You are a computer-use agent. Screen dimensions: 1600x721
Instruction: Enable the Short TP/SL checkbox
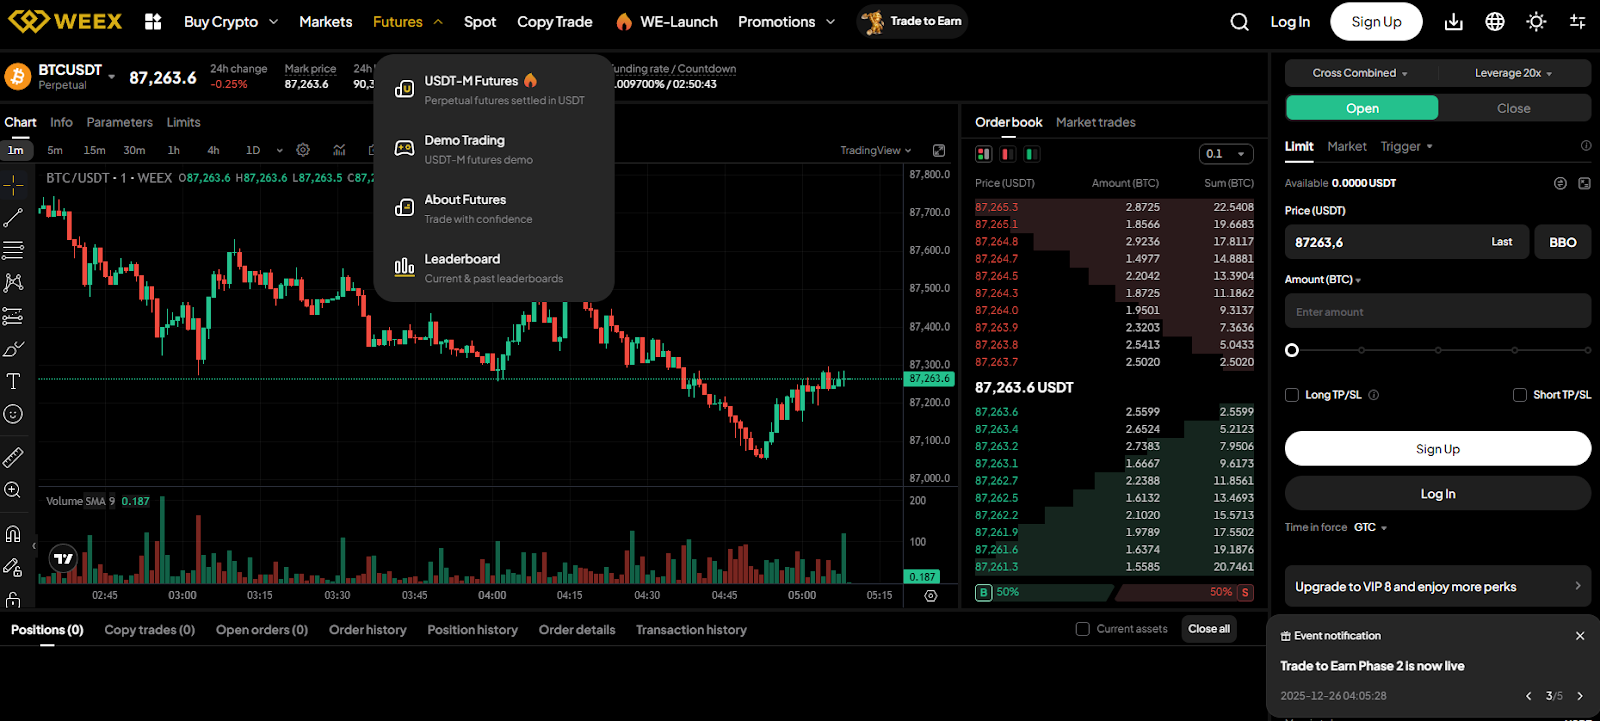click(x=1520, y=395)
